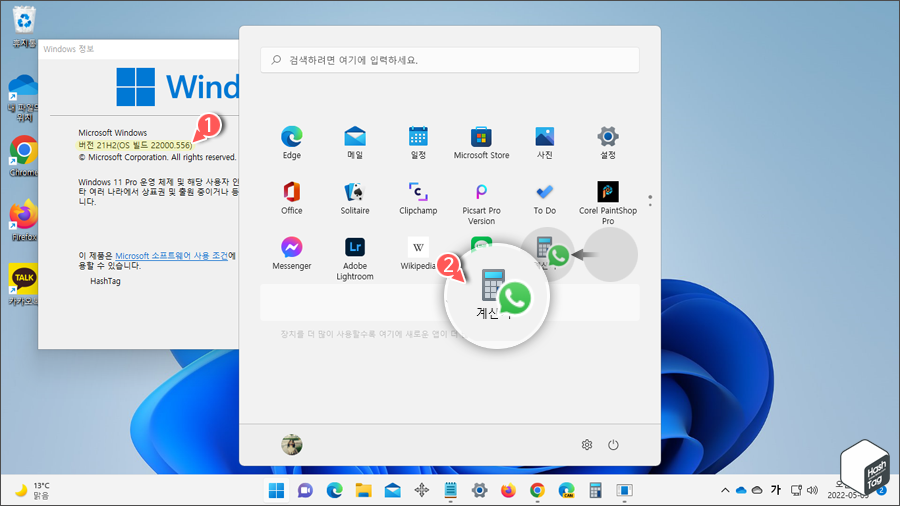900x506 pixels.
Task: Open the To Do app
Action: pos(544,198)
